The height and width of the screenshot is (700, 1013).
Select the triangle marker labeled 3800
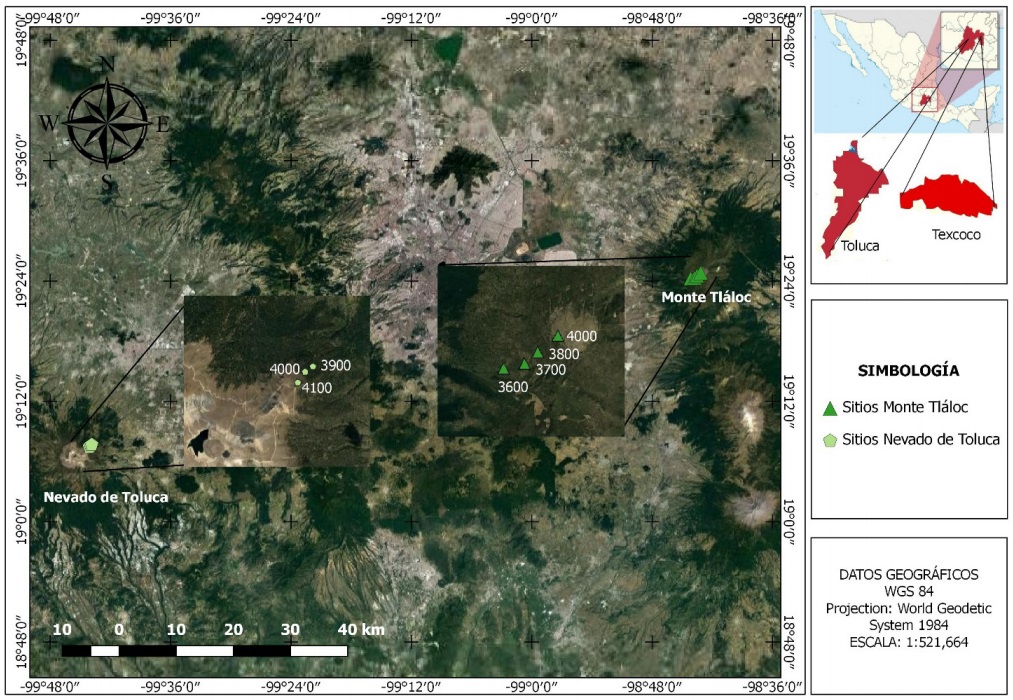(538, 352)
